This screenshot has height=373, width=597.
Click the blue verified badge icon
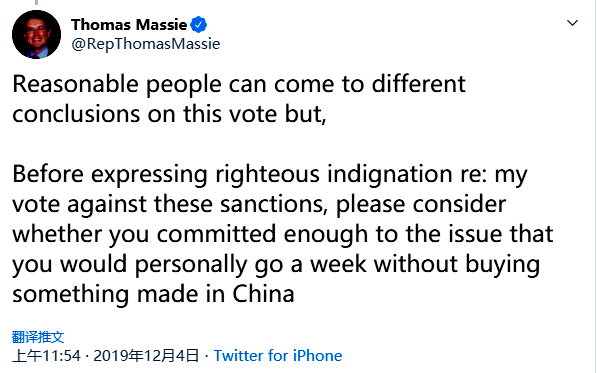(198, 25)
